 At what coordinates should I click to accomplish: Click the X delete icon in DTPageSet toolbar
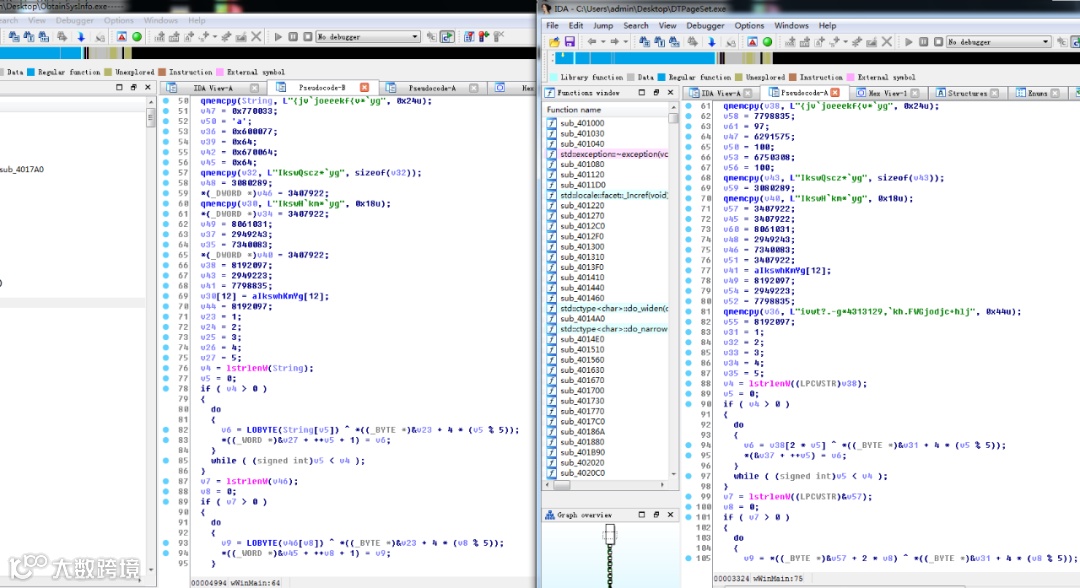[x=887, y=42]
